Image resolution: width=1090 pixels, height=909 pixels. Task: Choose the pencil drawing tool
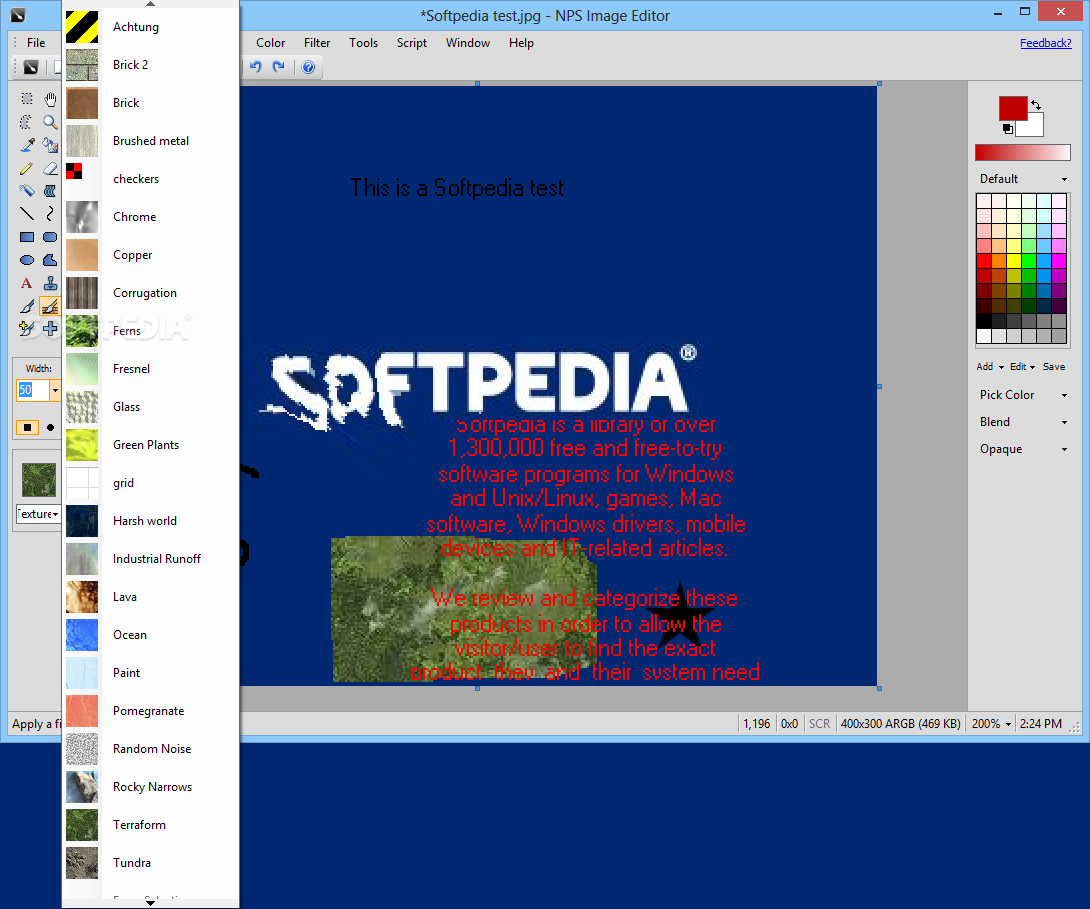click(26, 167)
